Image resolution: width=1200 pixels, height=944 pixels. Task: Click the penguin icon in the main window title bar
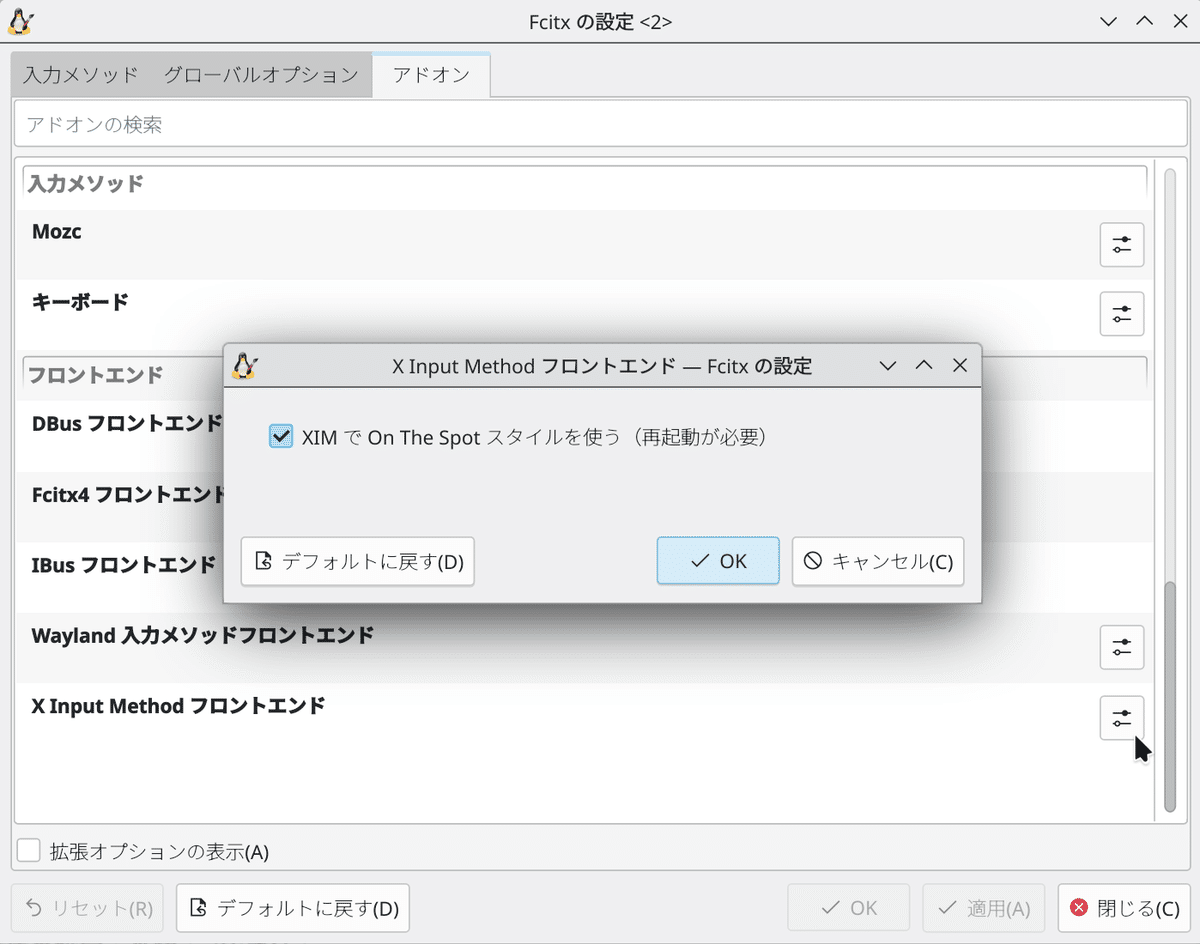coord(21,21)
